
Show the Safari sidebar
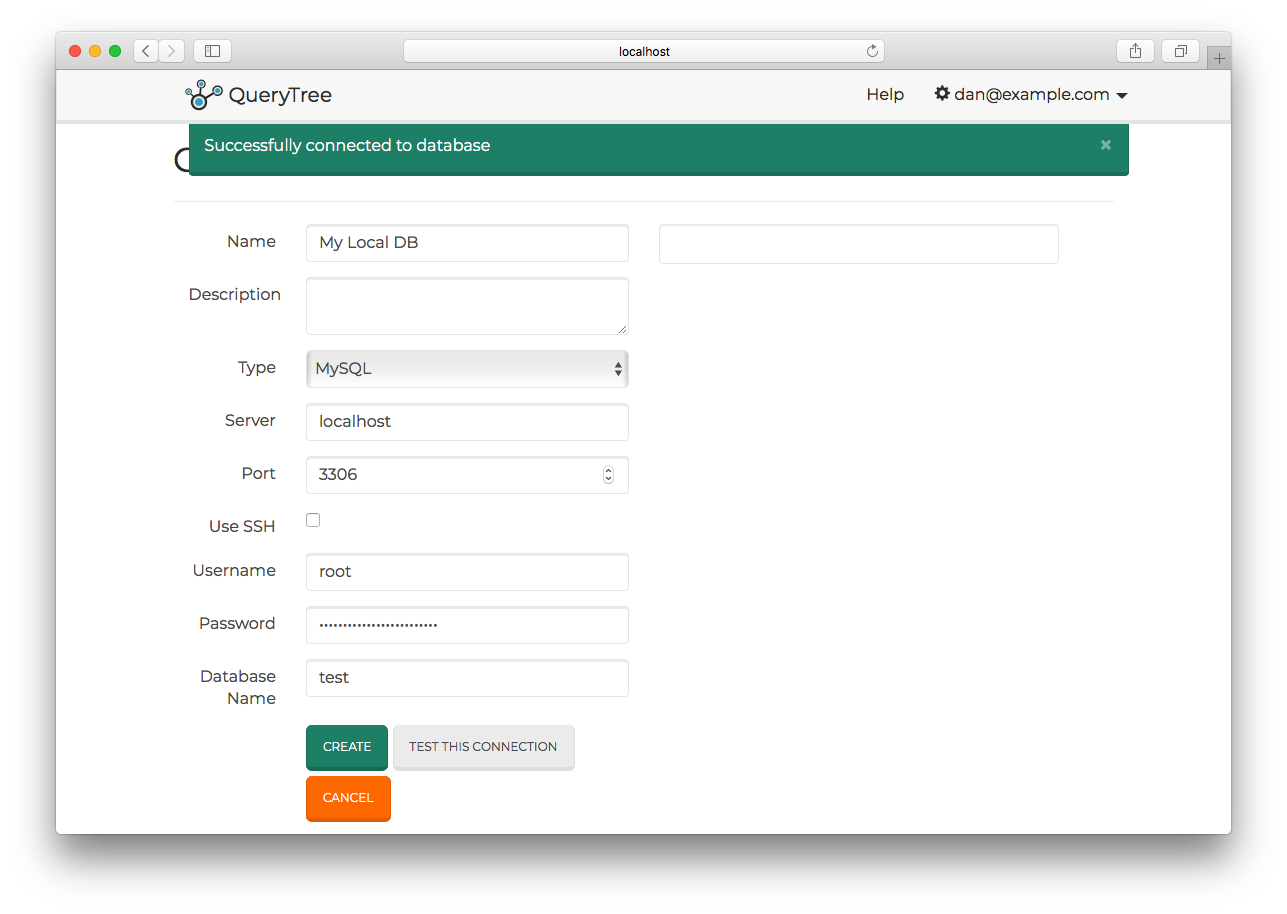[x=212, y=51]
